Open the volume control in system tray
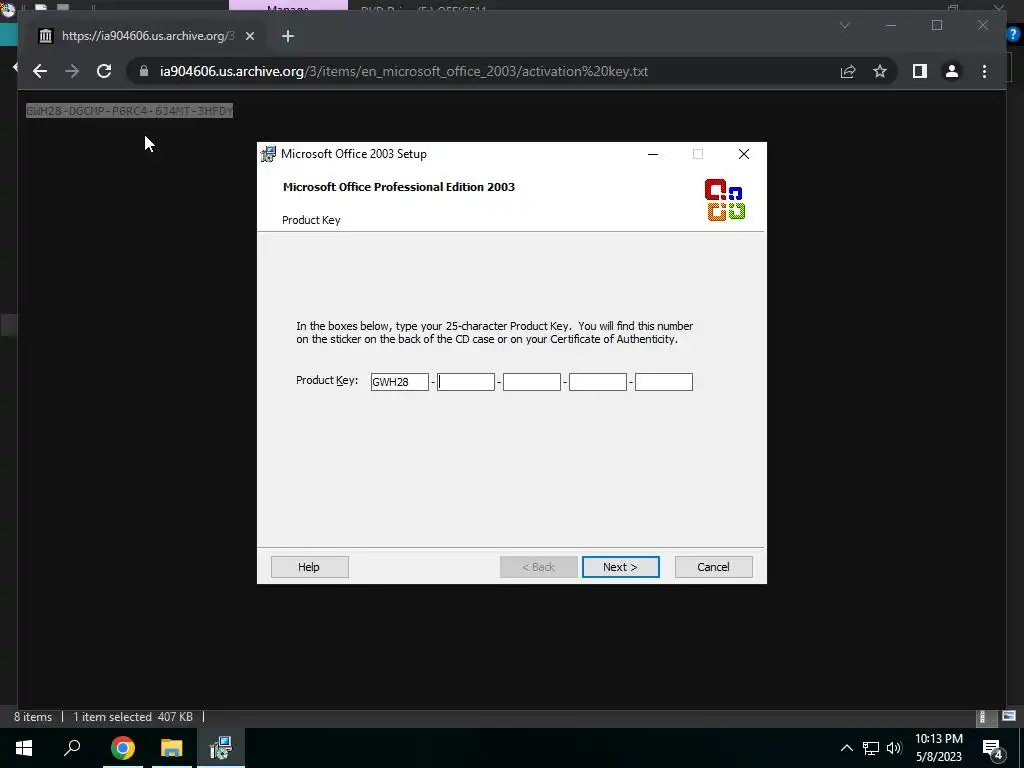This screenshot has height=768, width=1024. (894, 748)
